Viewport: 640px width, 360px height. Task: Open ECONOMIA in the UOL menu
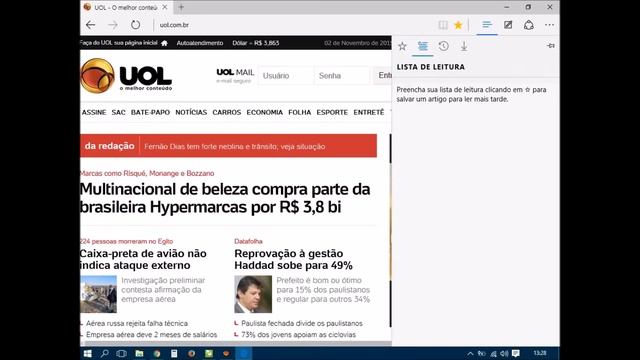click(264, 112)
